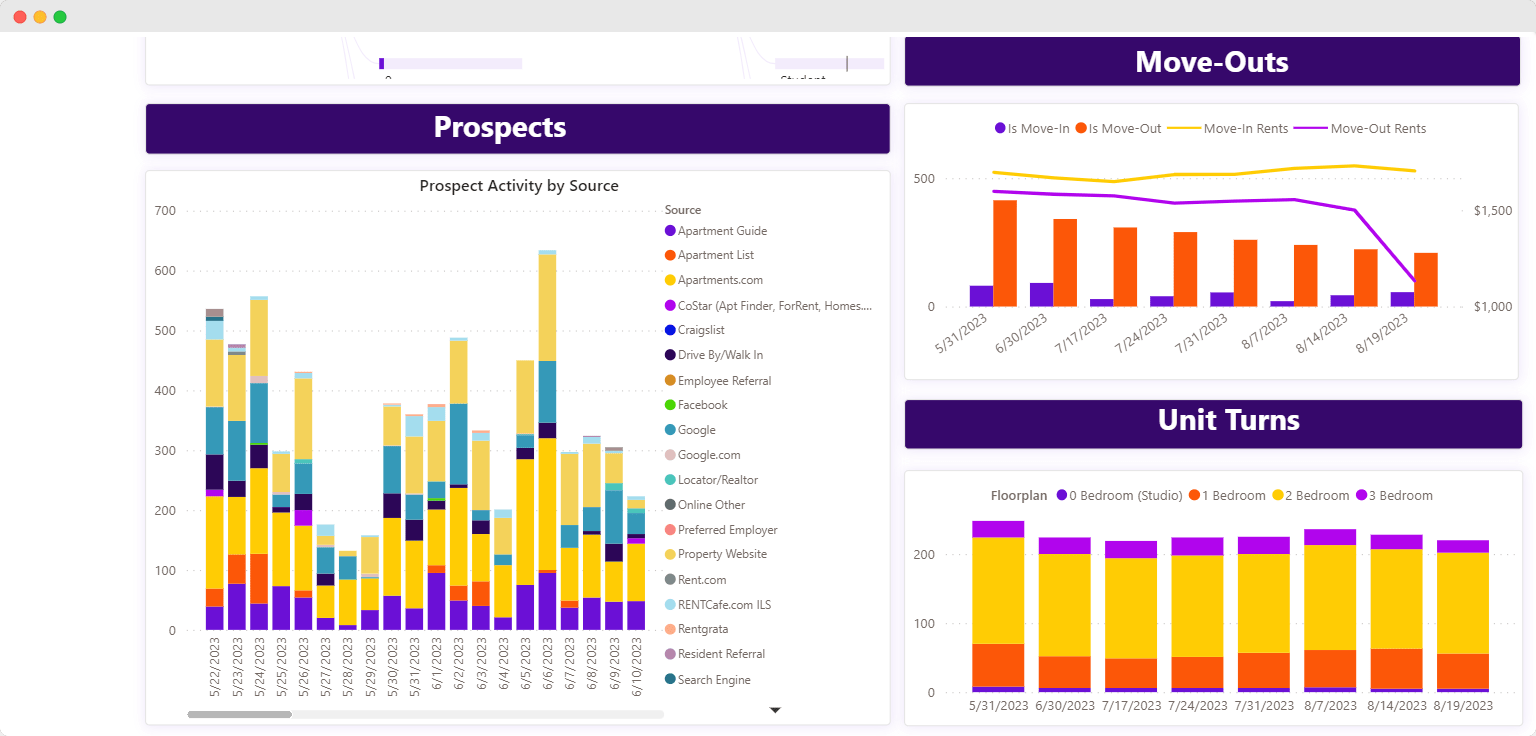
Task: Click the Property Website legend label
Action: [x=722, y=554]
